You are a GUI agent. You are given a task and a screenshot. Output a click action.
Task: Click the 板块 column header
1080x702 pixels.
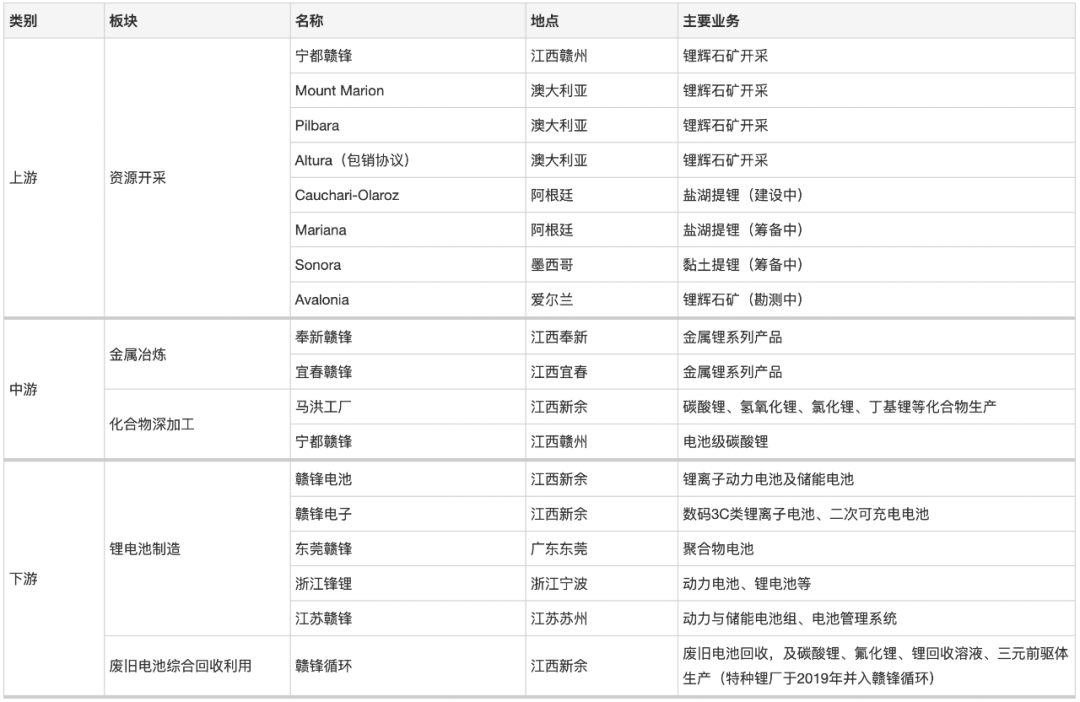click(124, 21)
